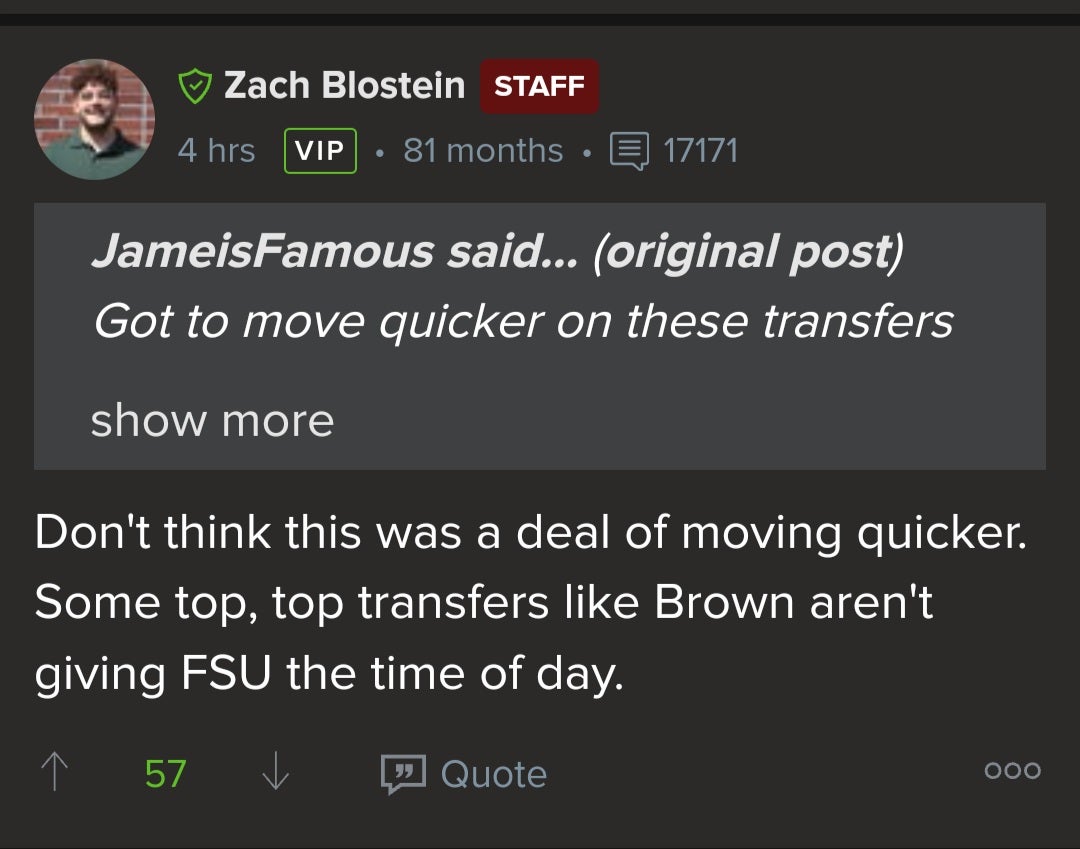
Task: Click the Quote button label
Action: click(493, 774)
